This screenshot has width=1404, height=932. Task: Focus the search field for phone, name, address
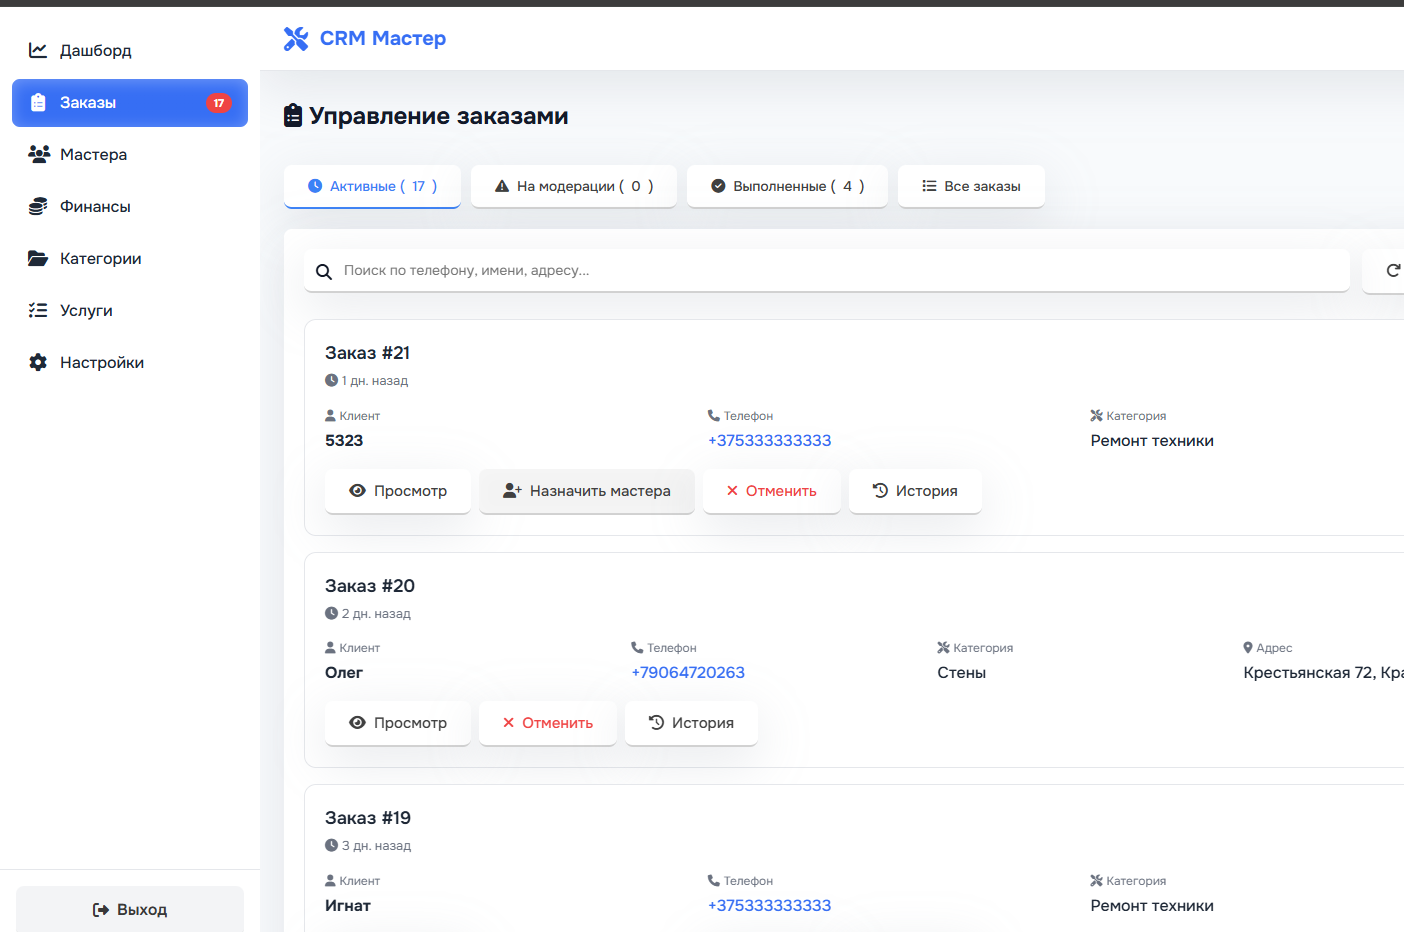point(827,271)
